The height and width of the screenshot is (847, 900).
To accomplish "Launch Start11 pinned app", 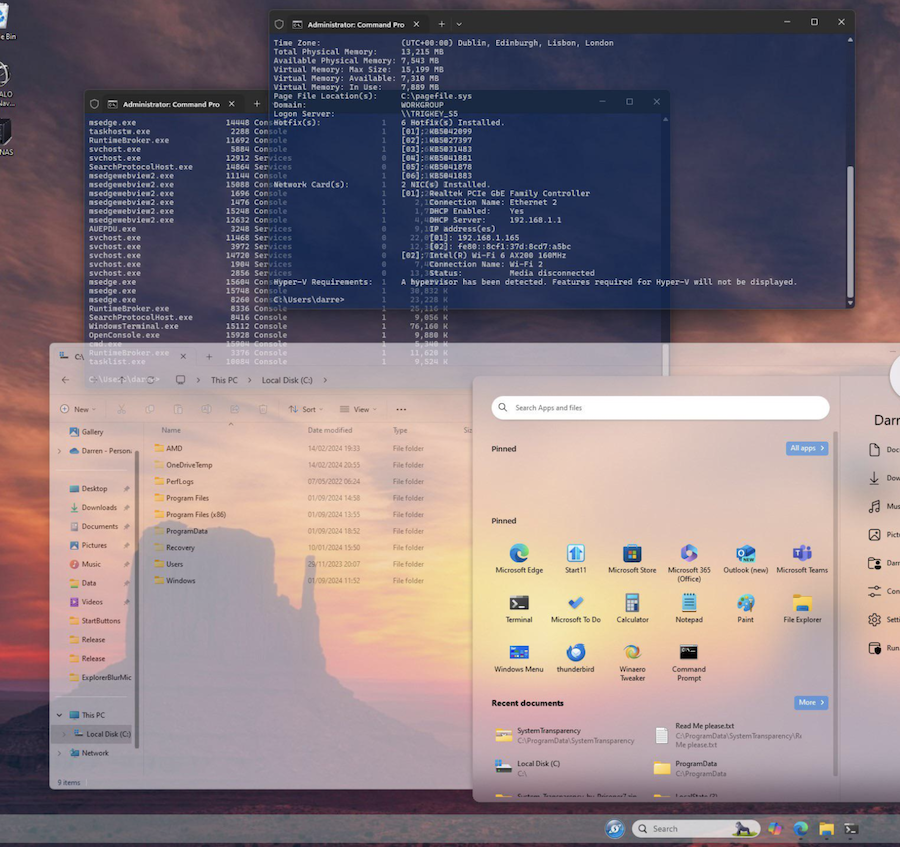I will tap(575, 558).
